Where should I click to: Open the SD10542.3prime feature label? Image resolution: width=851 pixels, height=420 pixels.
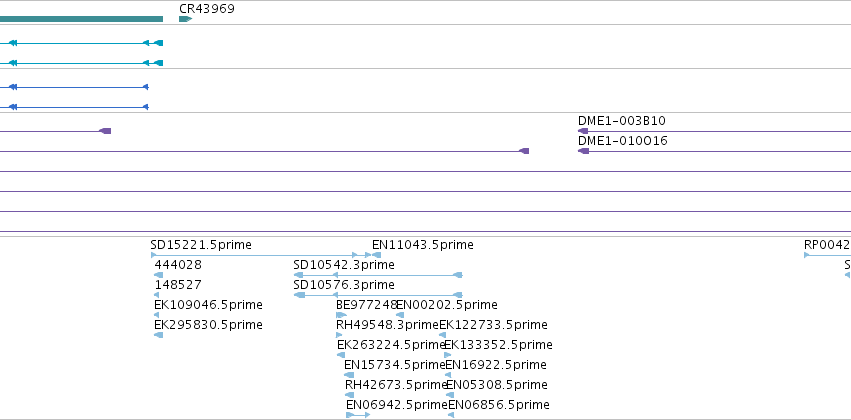click(344, 265)
